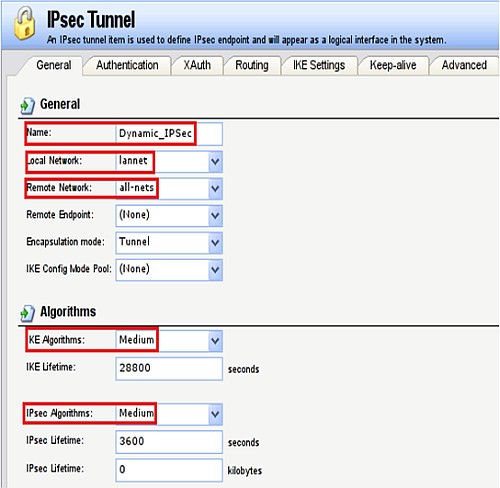
Task: Click the IPsec Lifetime seconds field
Action: (169, 442)
